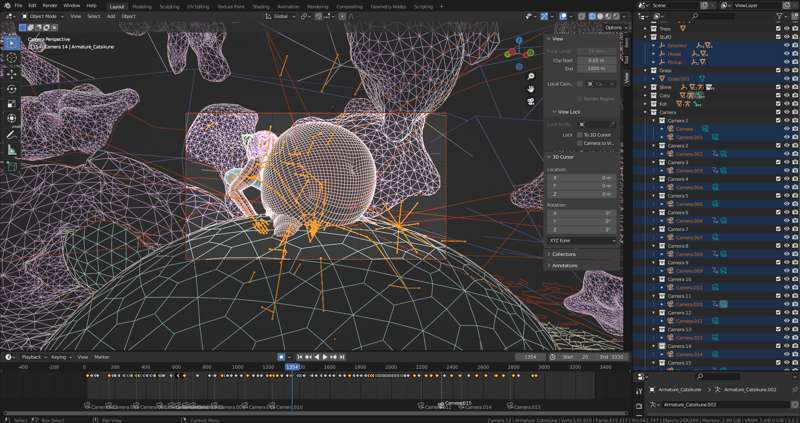Enable Lock To 3D Cursor checkbox

coord(580,135)
